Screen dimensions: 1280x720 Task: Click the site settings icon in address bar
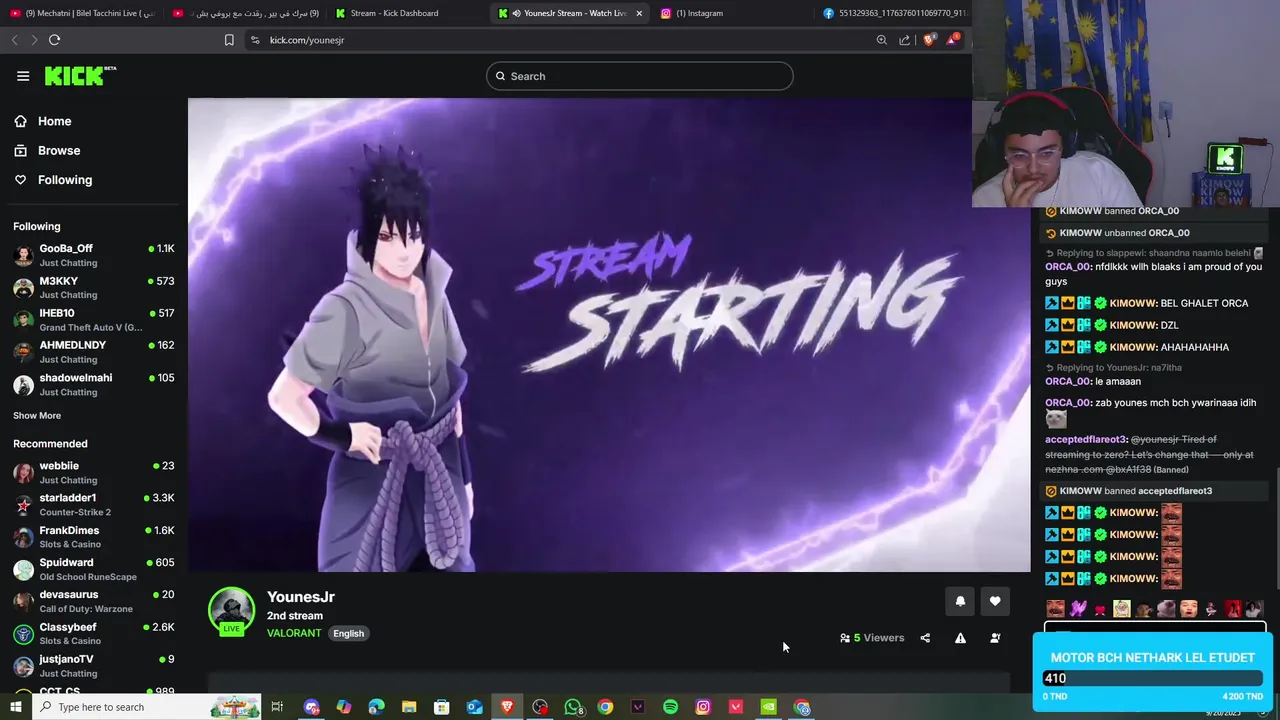coord(255,40)
